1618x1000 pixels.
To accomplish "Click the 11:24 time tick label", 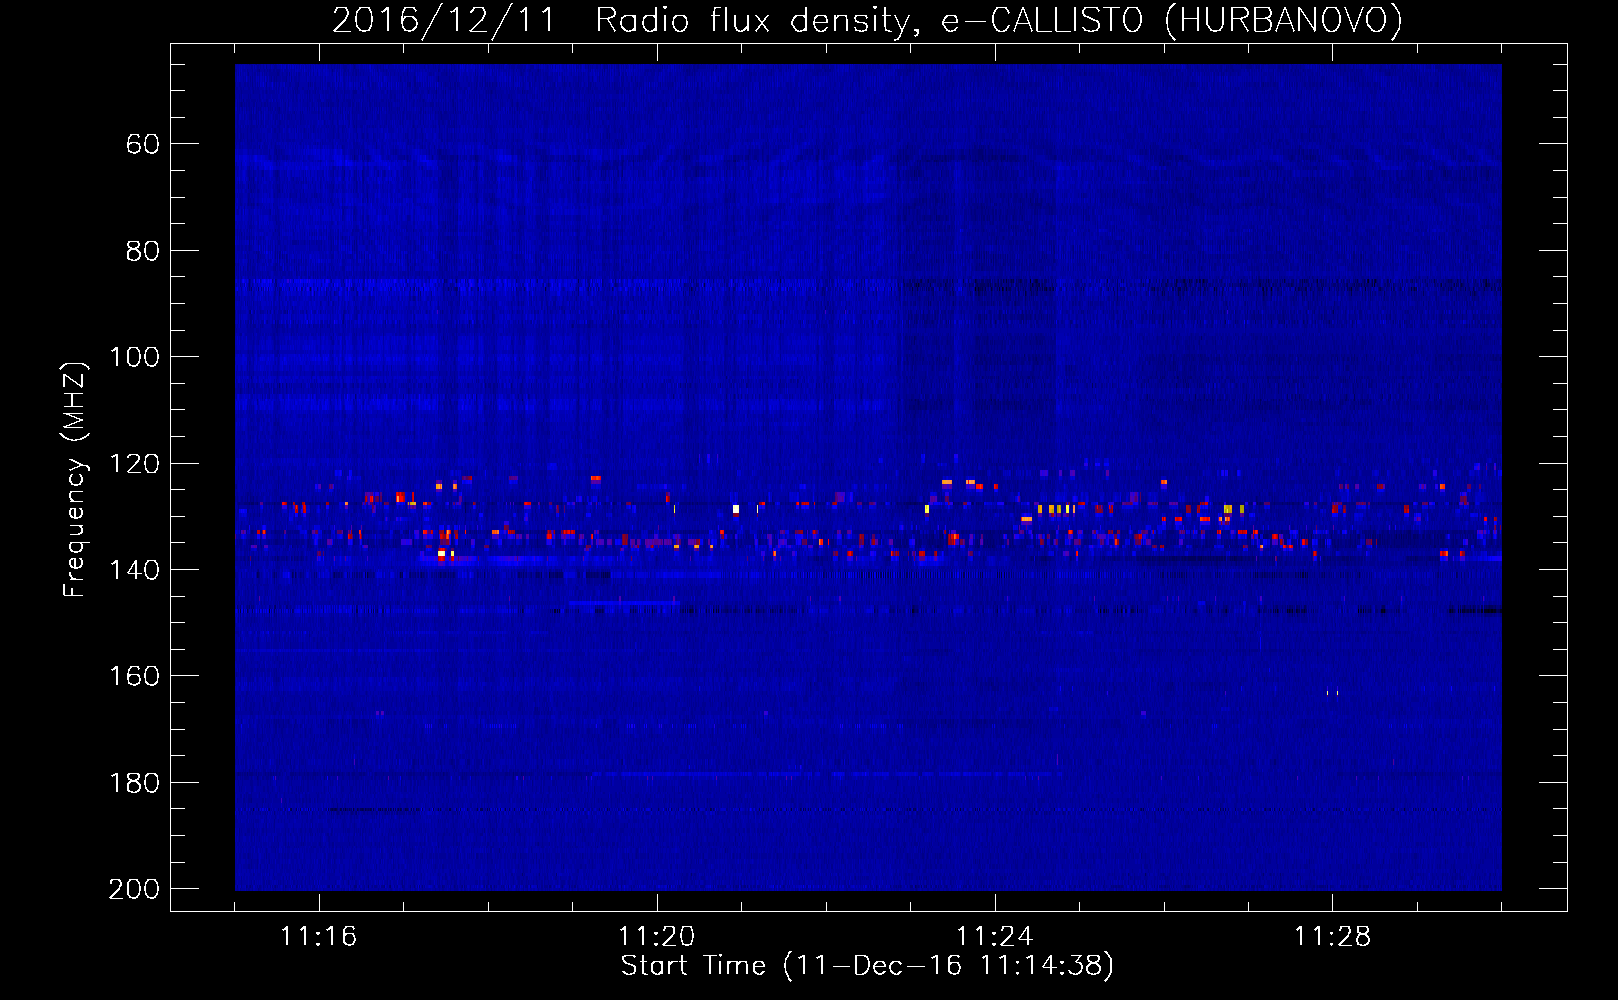I will [x=995, y=937].
